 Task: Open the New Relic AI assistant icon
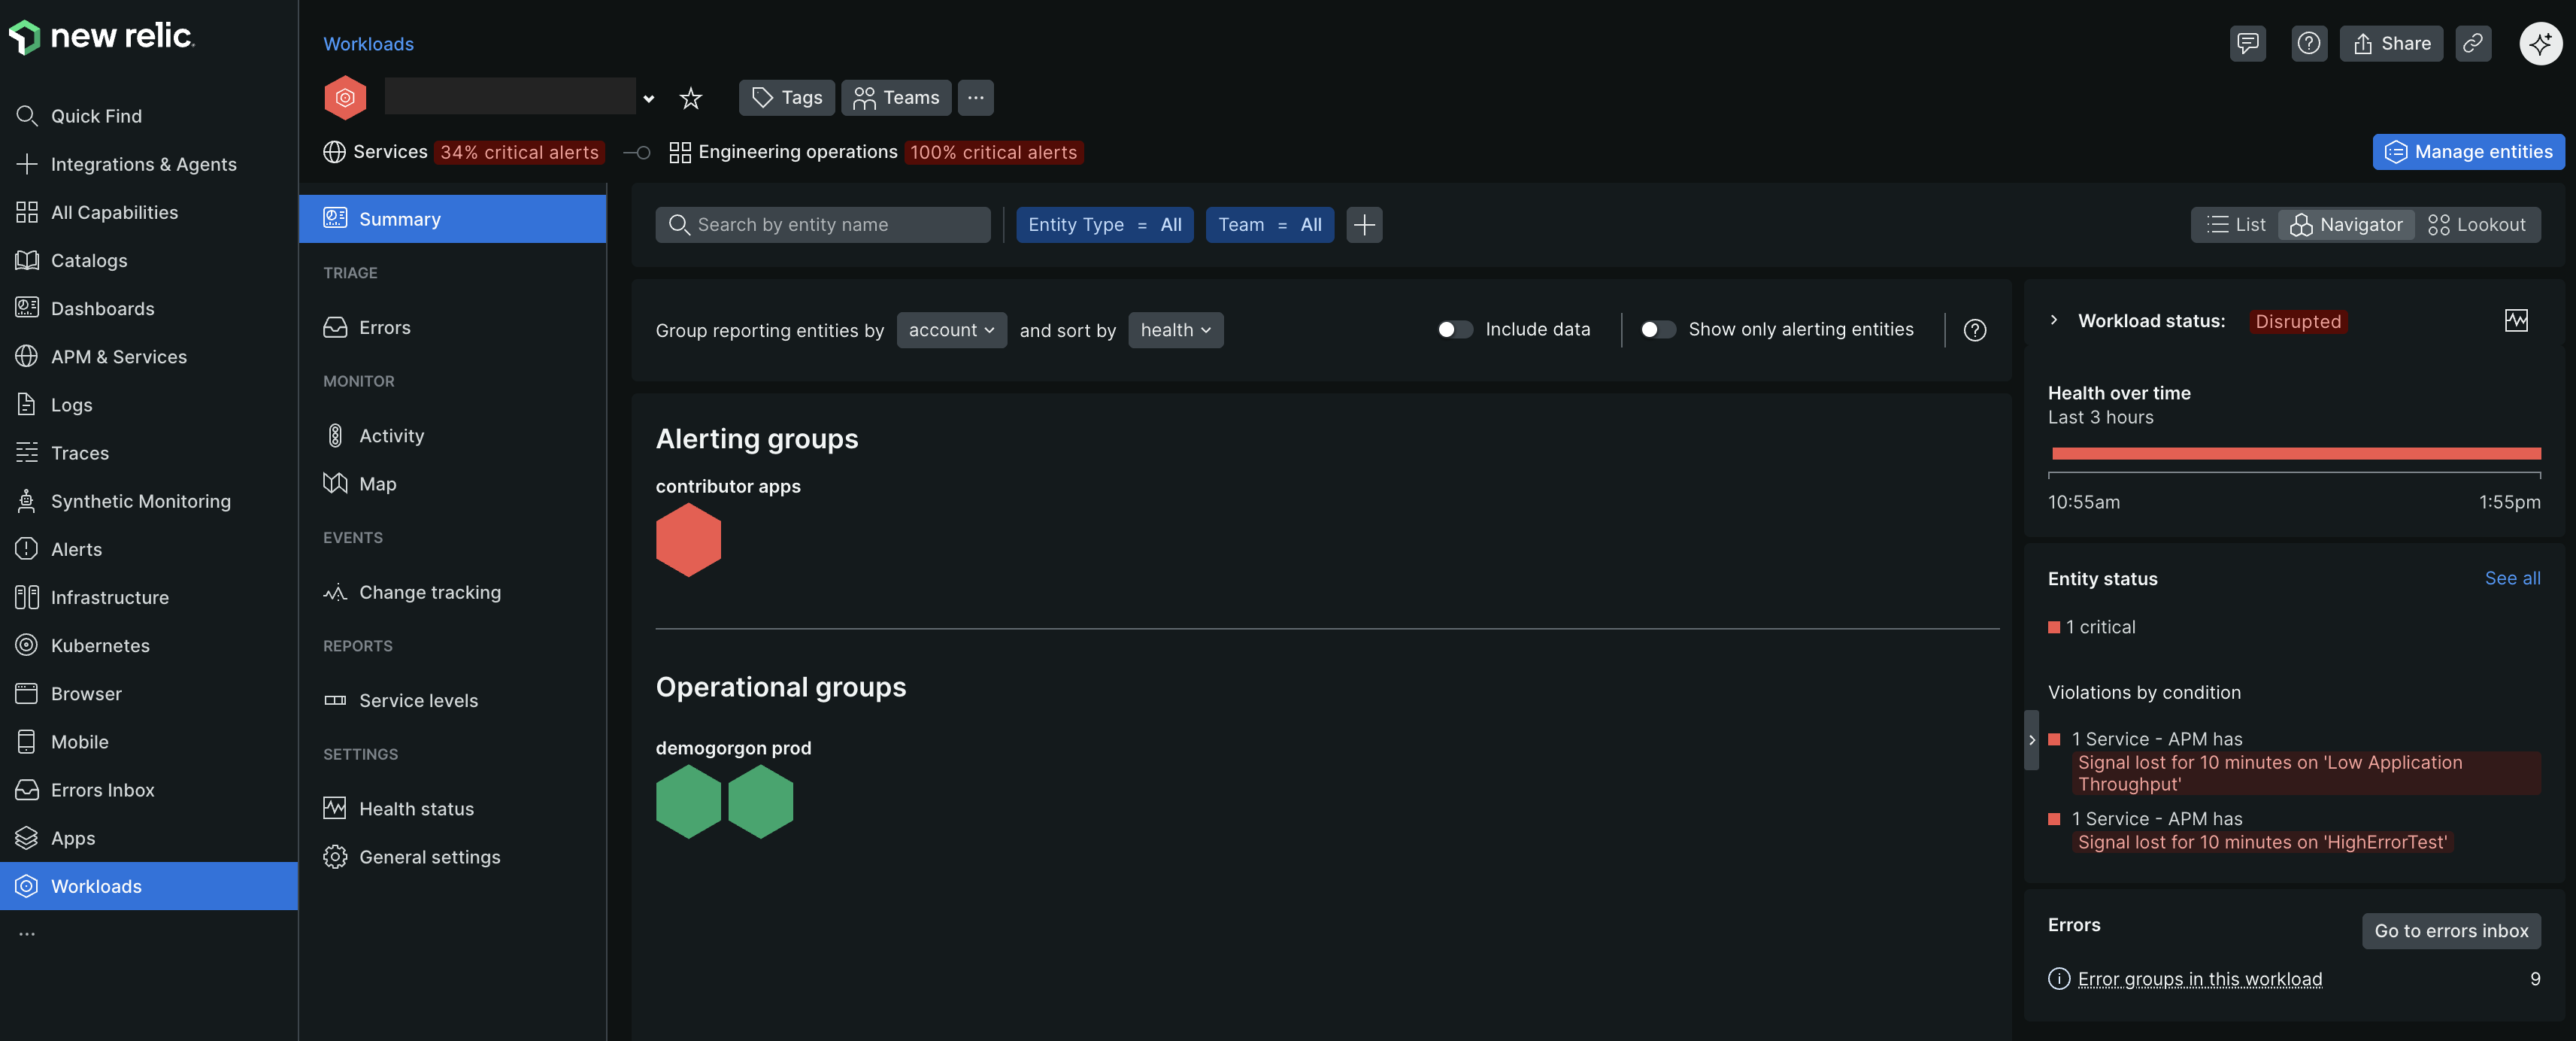2539,43
